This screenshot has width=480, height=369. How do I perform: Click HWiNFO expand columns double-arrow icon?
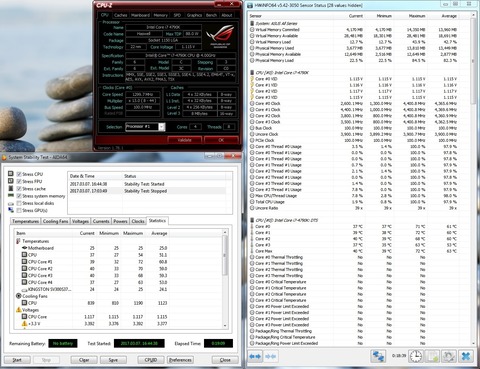[x=255, y=356]
